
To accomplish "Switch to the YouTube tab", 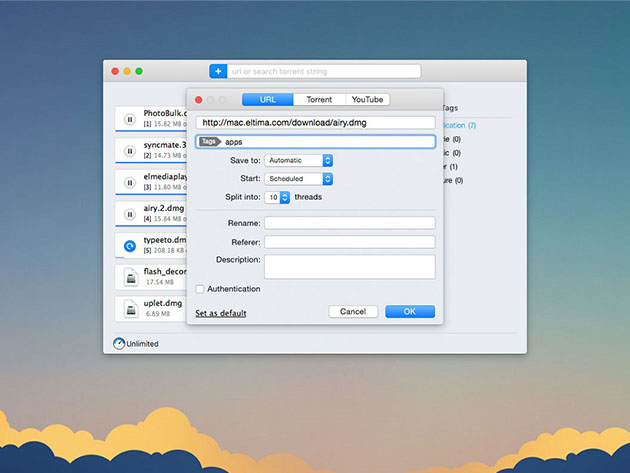I will tap(367, 100).
